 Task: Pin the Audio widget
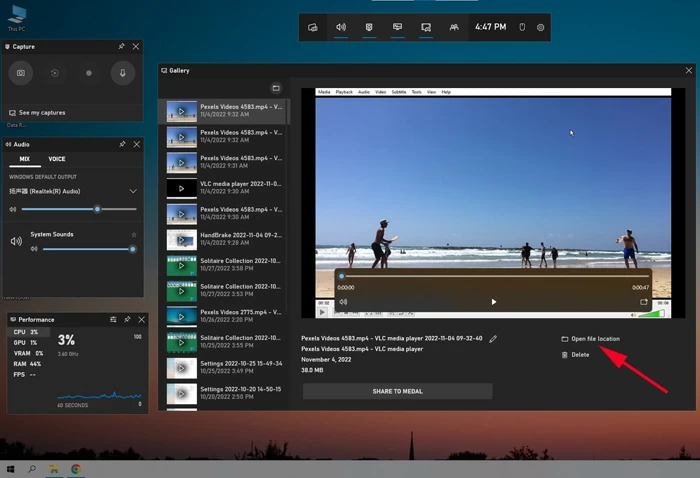(122, 144)
